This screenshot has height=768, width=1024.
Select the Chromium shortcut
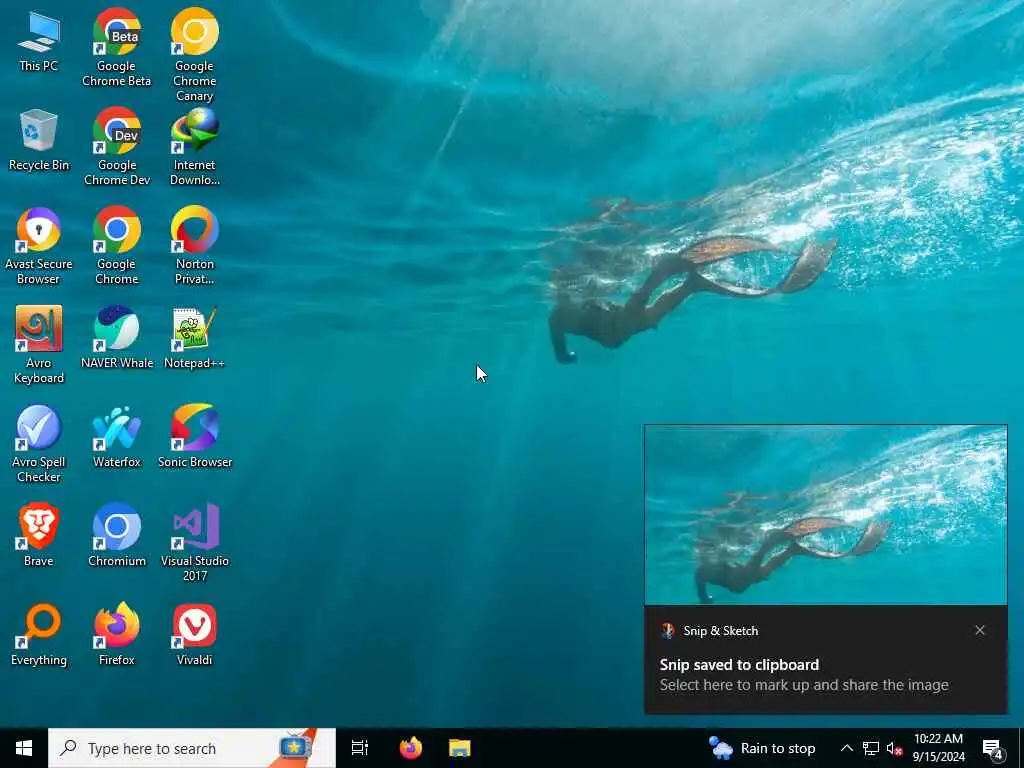[117, 536]
